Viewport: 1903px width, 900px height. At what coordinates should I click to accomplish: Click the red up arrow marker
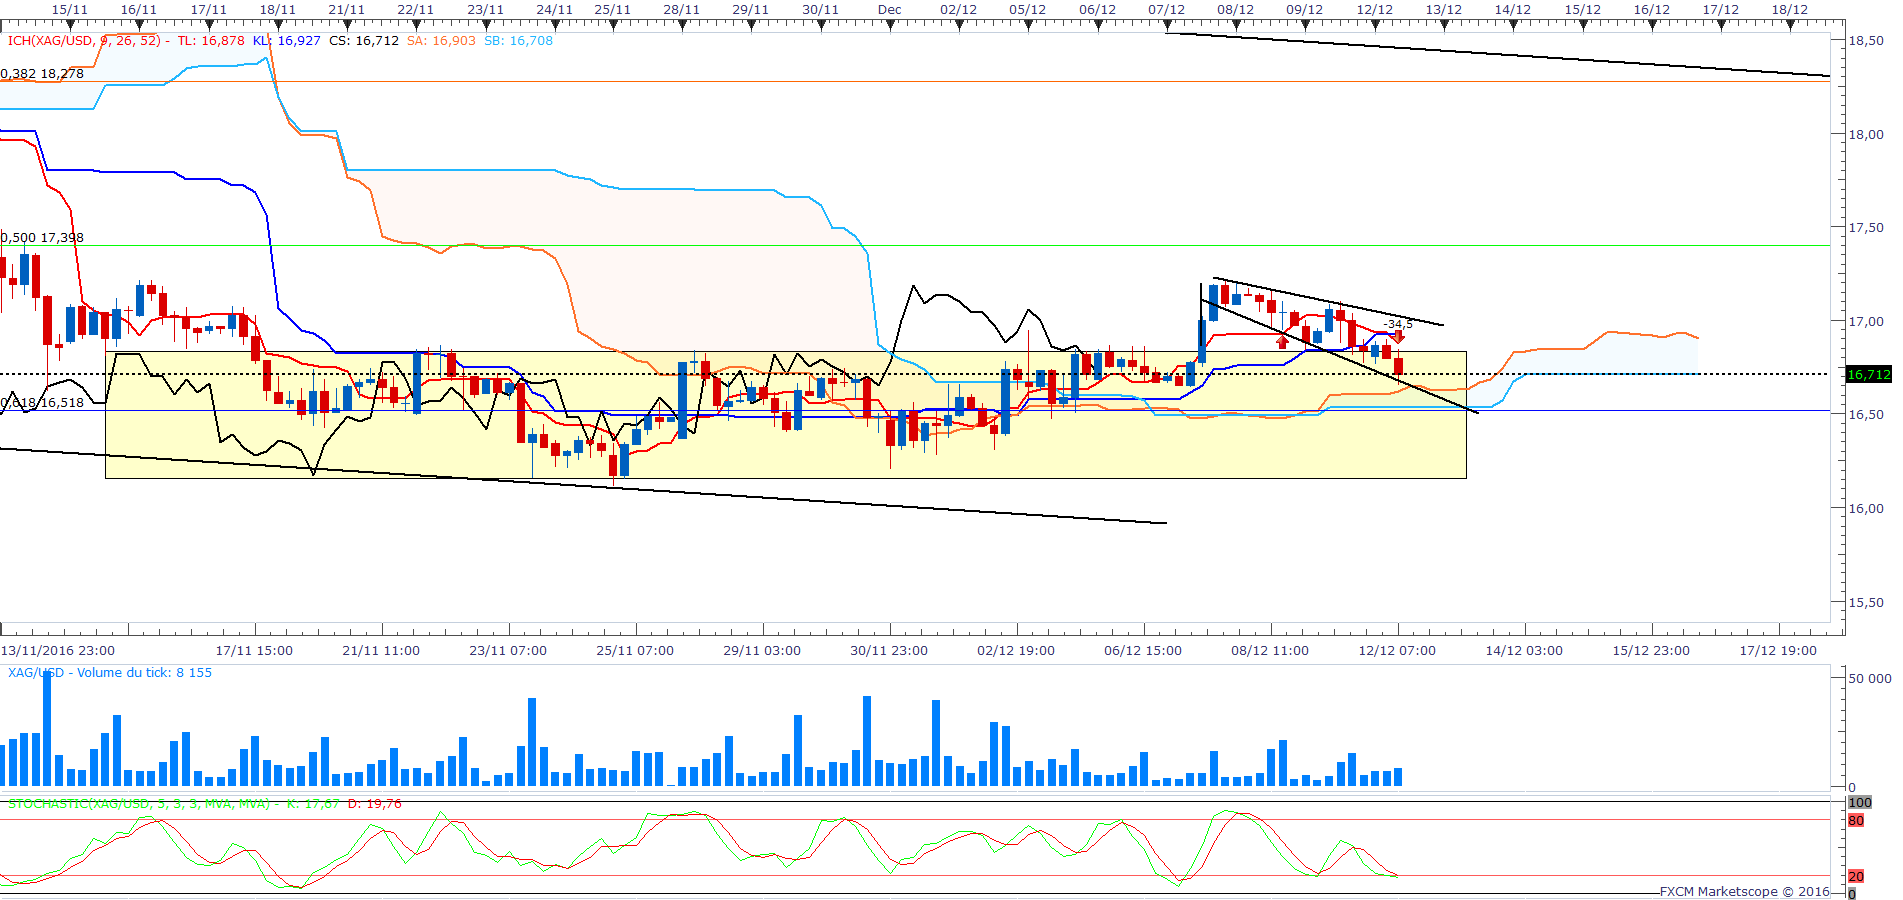point(1282,341)
